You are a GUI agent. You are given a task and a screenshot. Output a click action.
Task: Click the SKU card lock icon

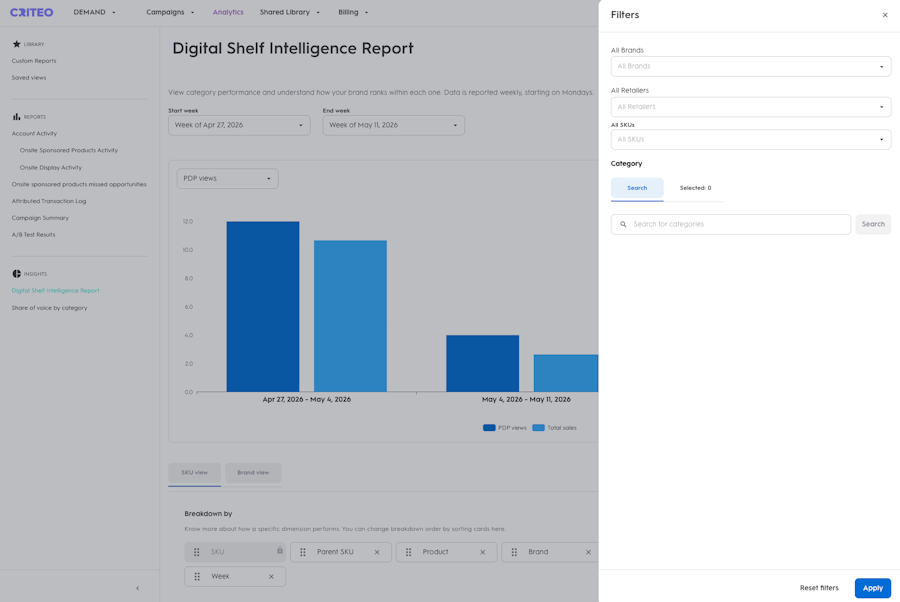tap(280, 550)
